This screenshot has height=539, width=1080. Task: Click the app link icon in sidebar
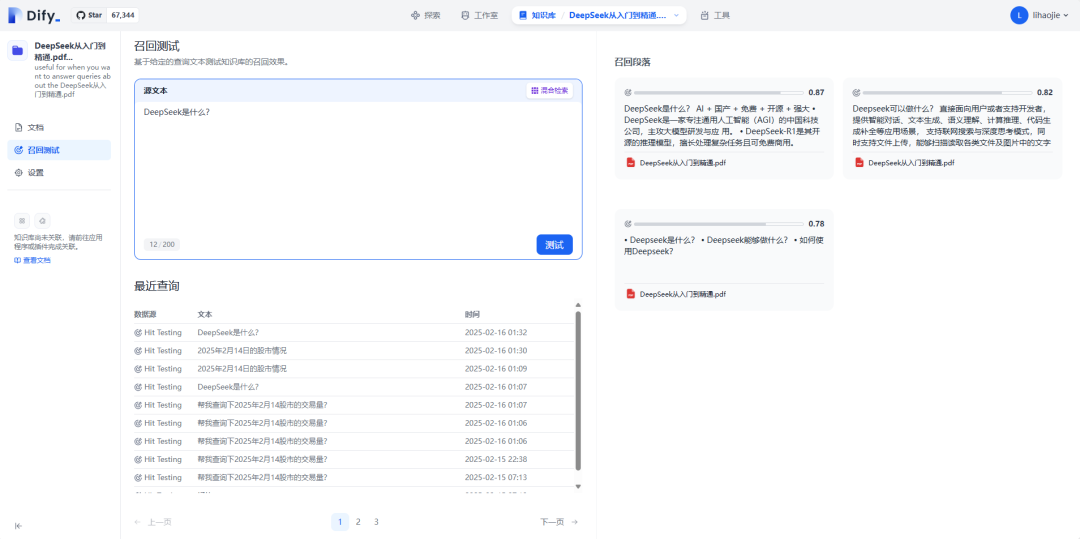[x=22, y=221]
